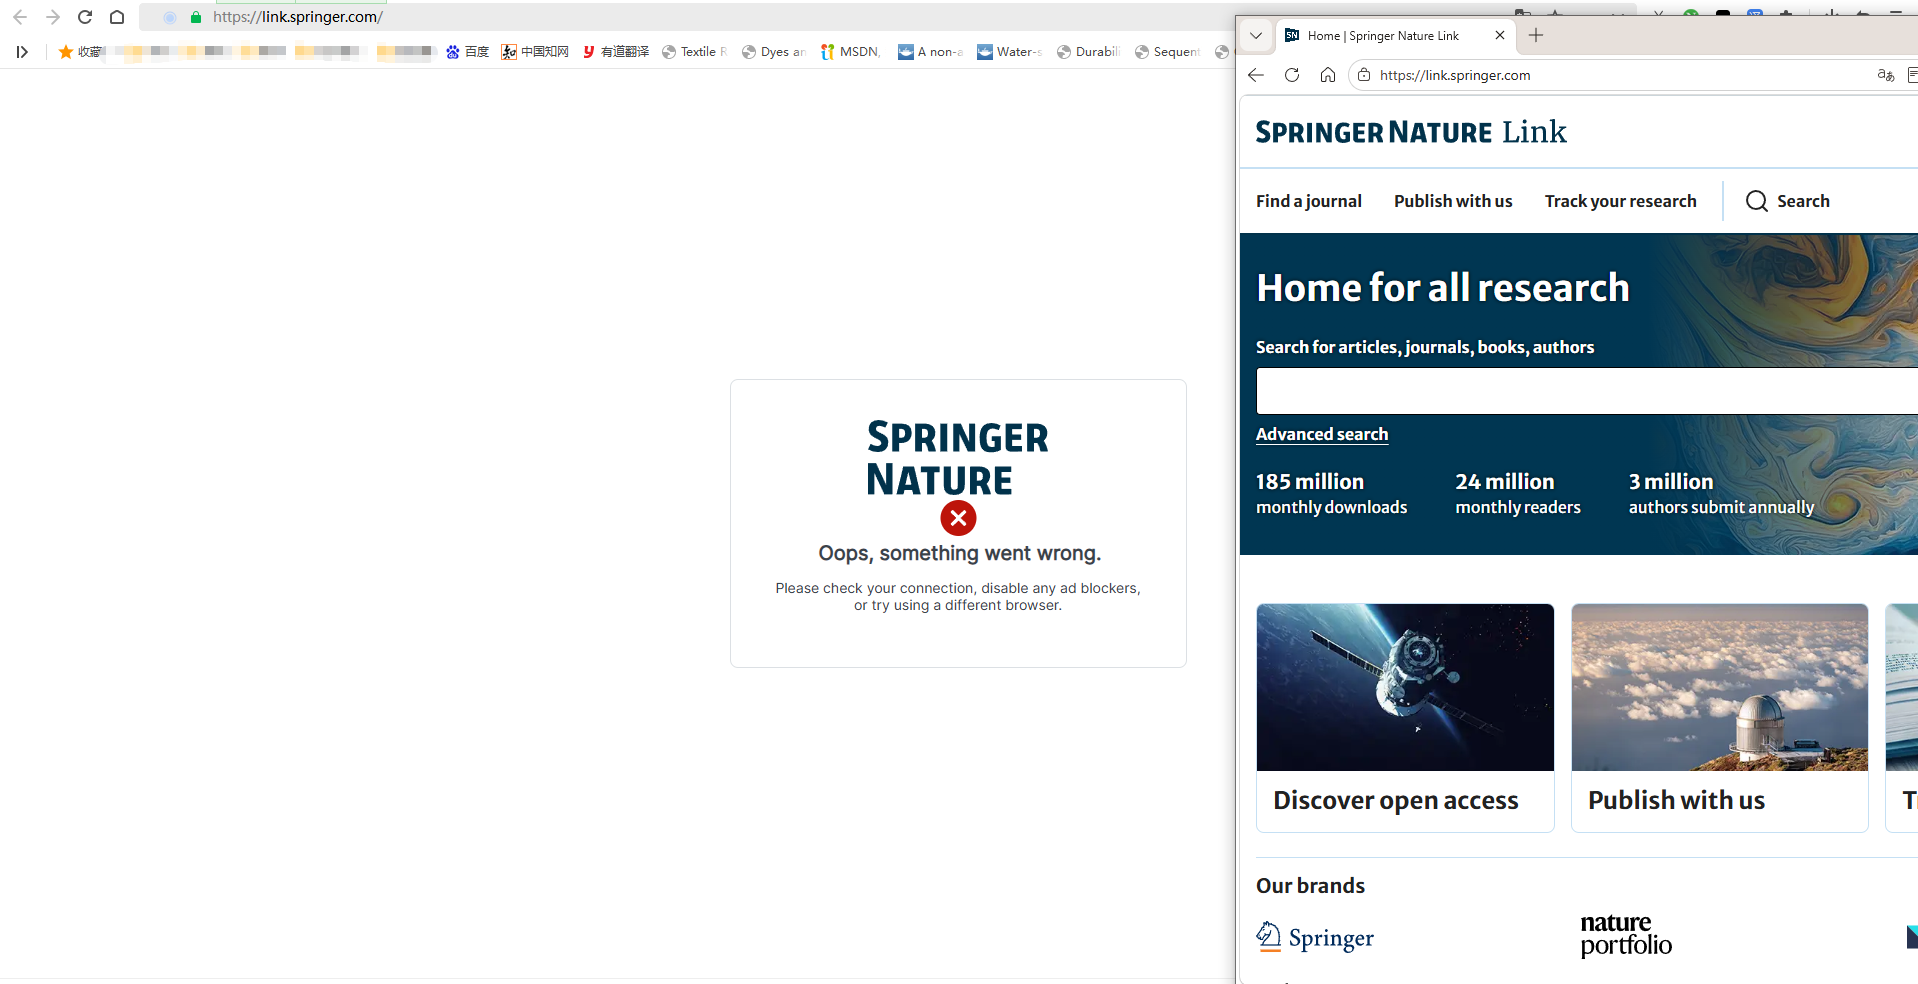Open the "Publish with us" card title
The width and height of the screenshot is (1918, 984).
coord(1677,801)
